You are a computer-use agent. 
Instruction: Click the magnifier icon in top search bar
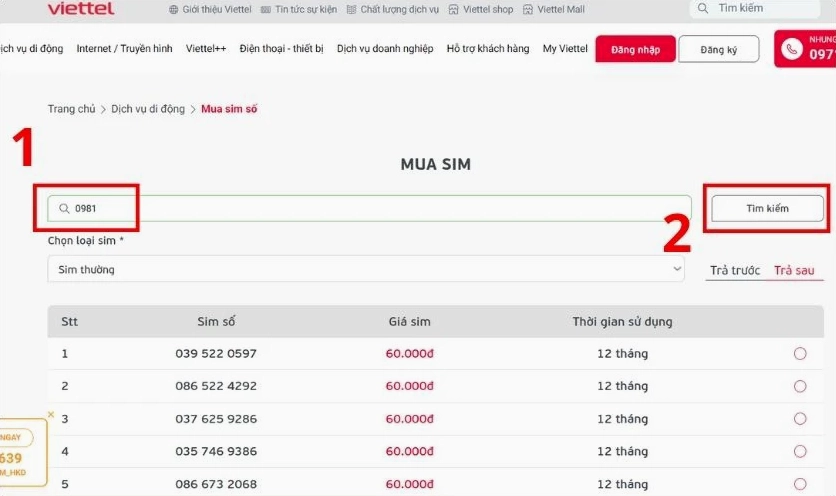(x=703, y=9)
